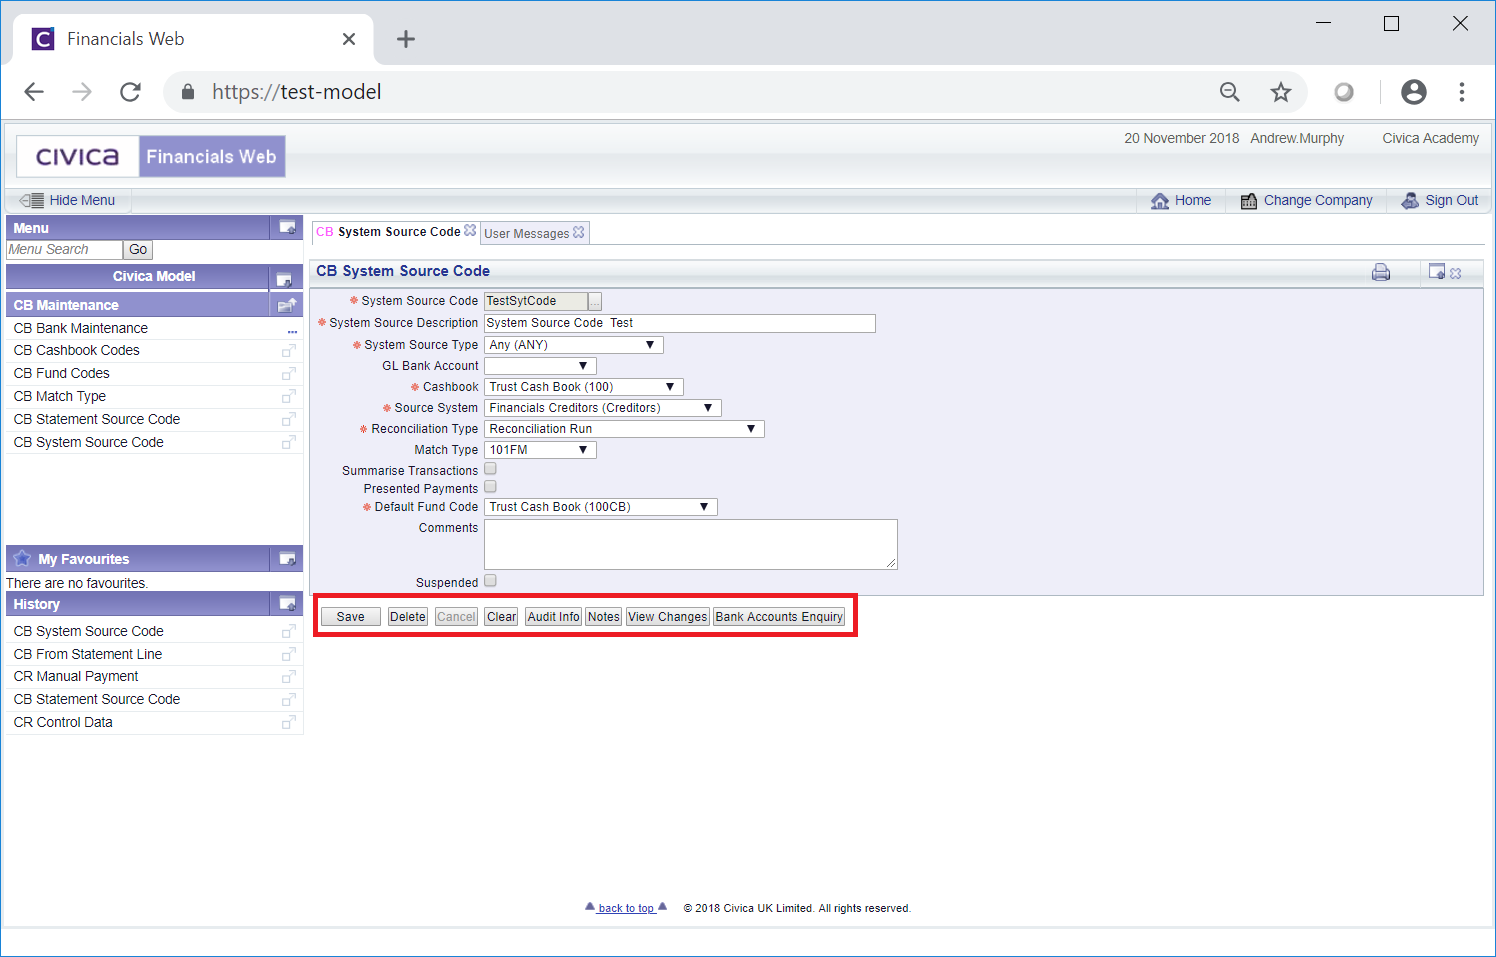Click the Notes button

point(604,617)
